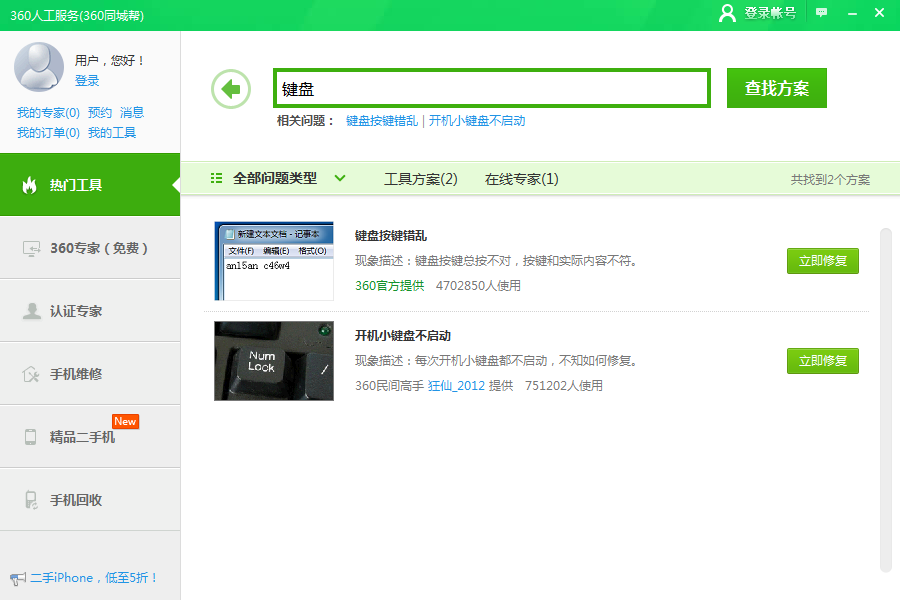The image size is (900, 600).
Task: Open the feedback message icon in title bar
Action: click(x=822, y=13)
